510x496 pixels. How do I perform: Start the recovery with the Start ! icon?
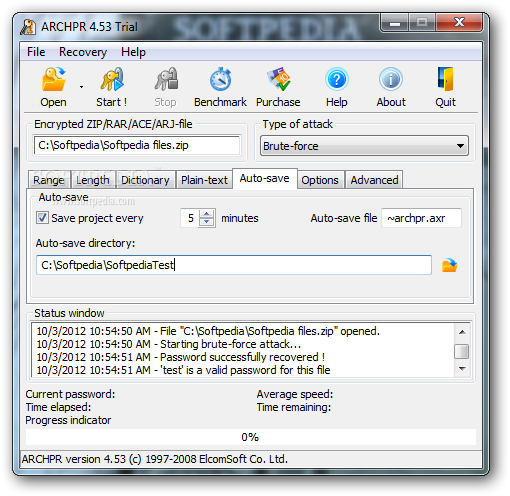click(x=112, y=79)
